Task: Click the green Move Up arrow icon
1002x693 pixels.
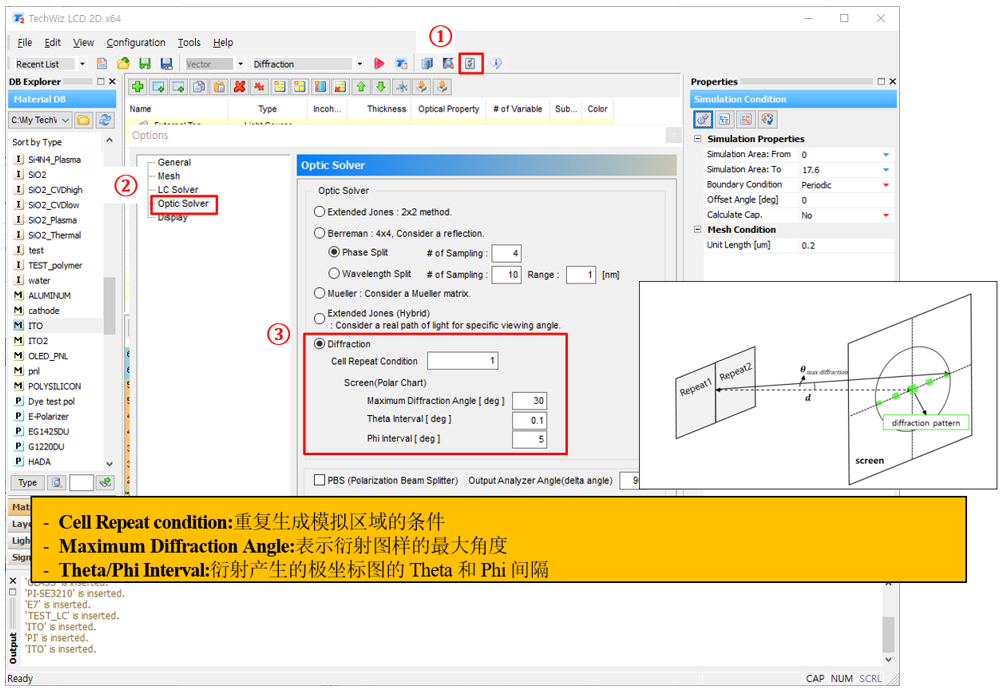Action: point(361,87)
